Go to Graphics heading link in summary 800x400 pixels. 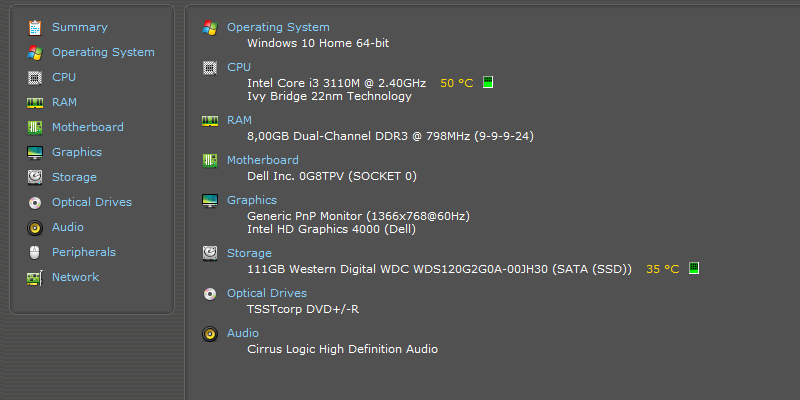pos(252,201)
